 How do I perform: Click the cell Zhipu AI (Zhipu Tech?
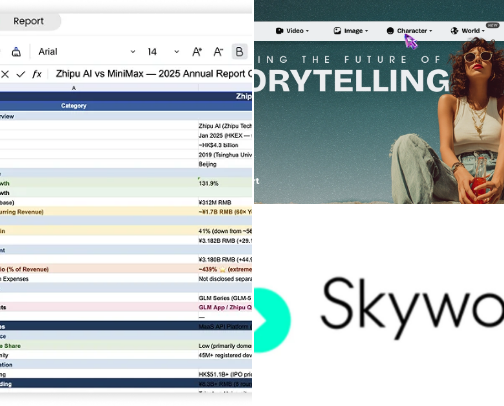click(x=225, y=126)
